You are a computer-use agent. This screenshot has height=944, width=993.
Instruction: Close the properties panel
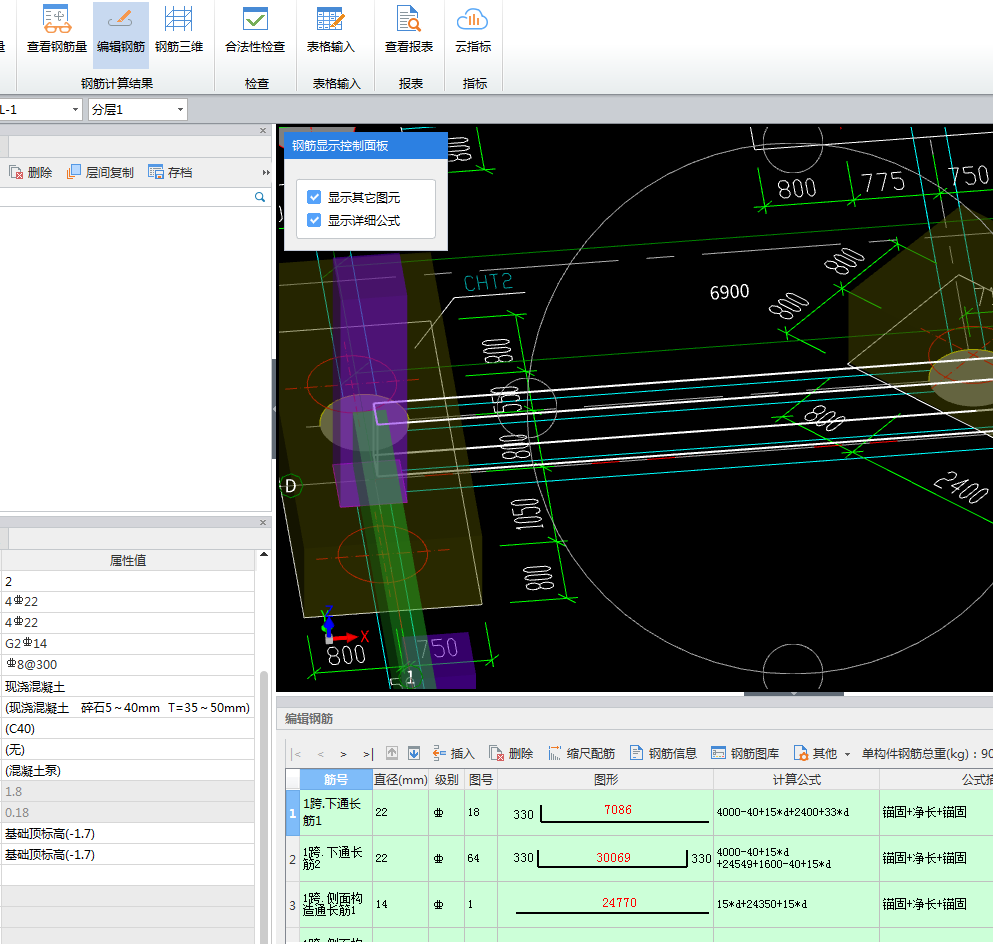[263, 522]
